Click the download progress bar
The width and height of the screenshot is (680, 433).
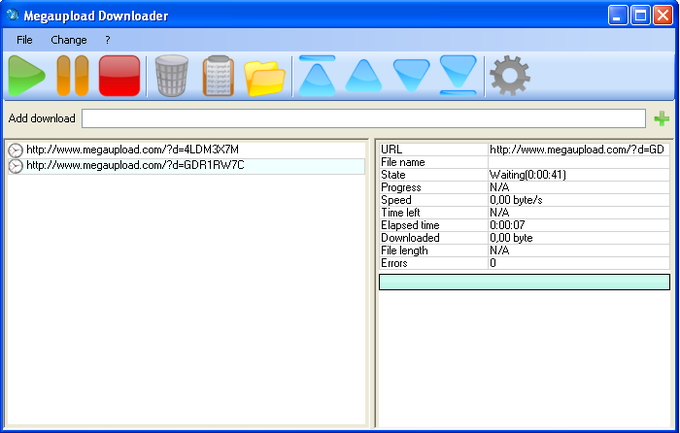(x=524, y=282)
